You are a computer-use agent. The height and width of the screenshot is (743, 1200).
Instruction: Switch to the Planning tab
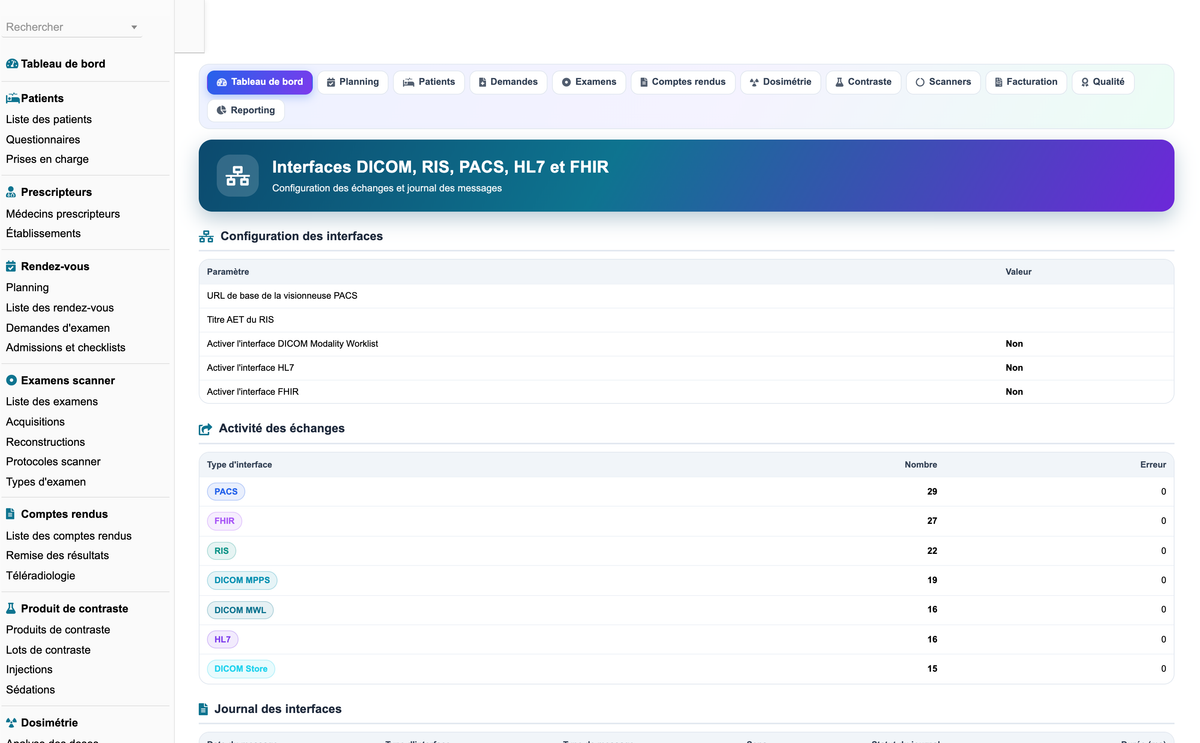353,82
